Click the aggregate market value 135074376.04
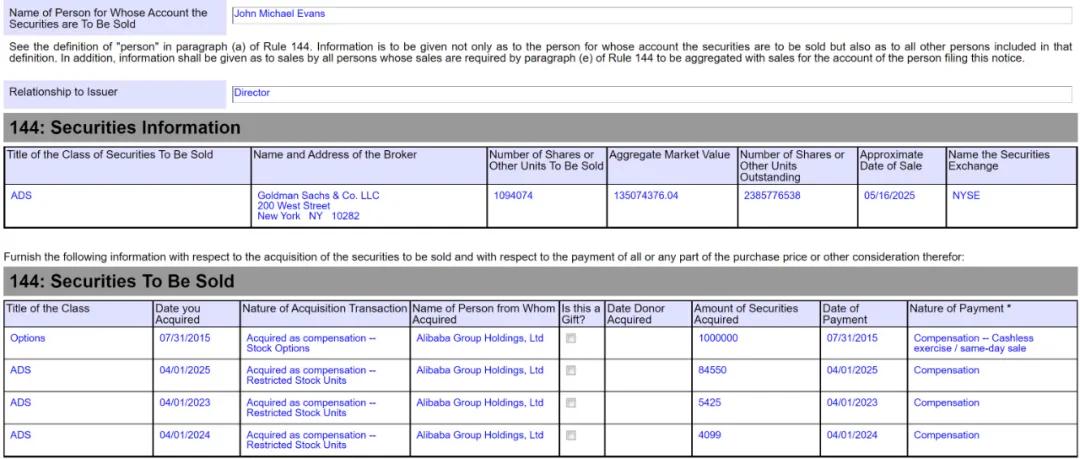Screen dimensions: 1080x459 click(645, 196)
